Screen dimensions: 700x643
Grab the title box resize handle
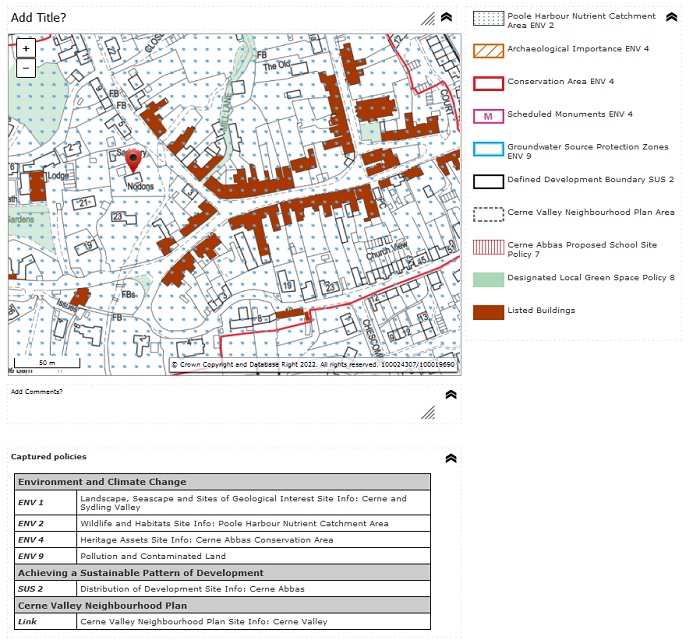[x=428, y=19]
